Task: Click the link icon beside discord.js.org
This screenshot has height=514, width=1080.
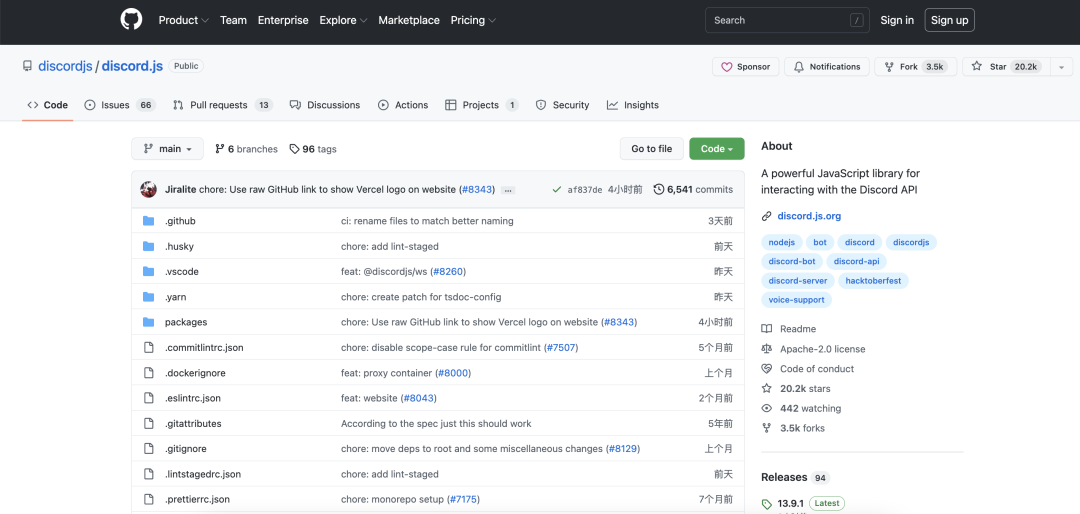Action: point(767,216)
